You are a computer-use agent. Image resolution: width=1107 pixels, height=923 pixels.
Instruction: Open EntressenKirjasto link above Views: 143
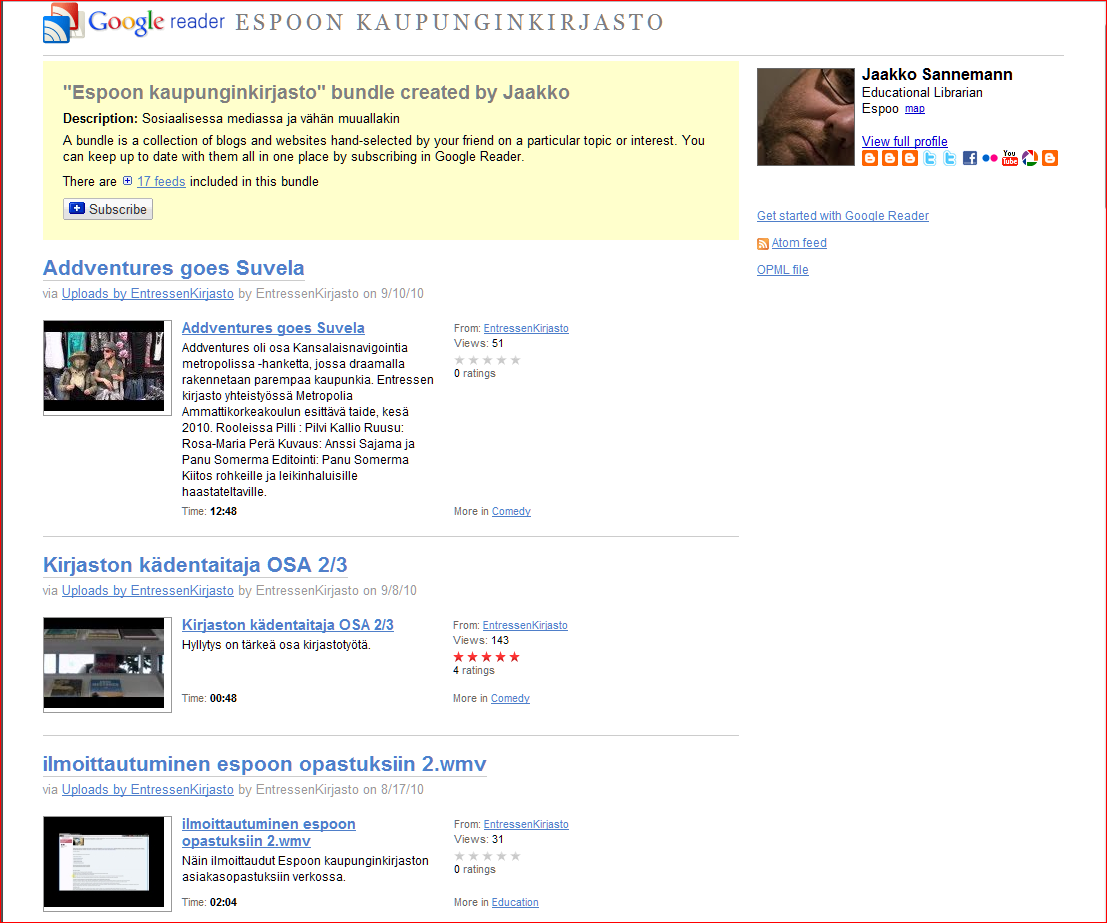[x=525, y=625]
